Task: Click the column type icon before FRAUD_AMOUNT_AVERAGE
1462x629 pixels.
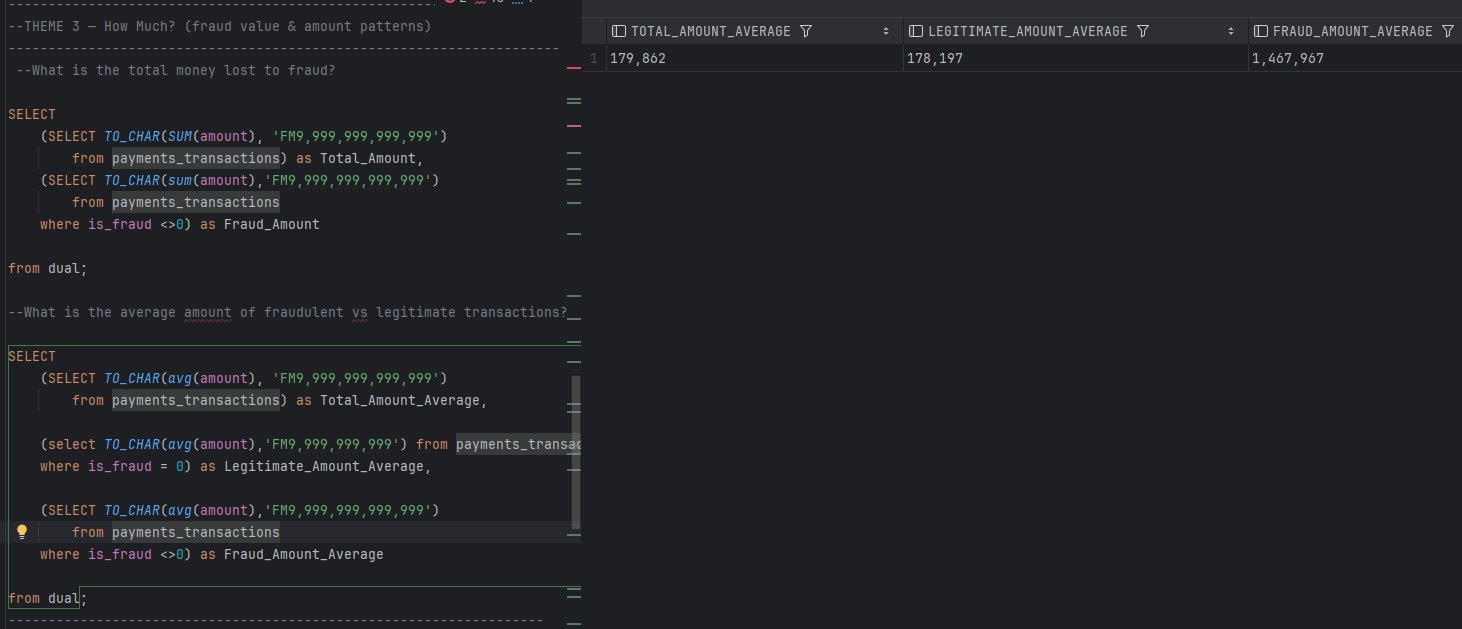Action: point(1260,32)
